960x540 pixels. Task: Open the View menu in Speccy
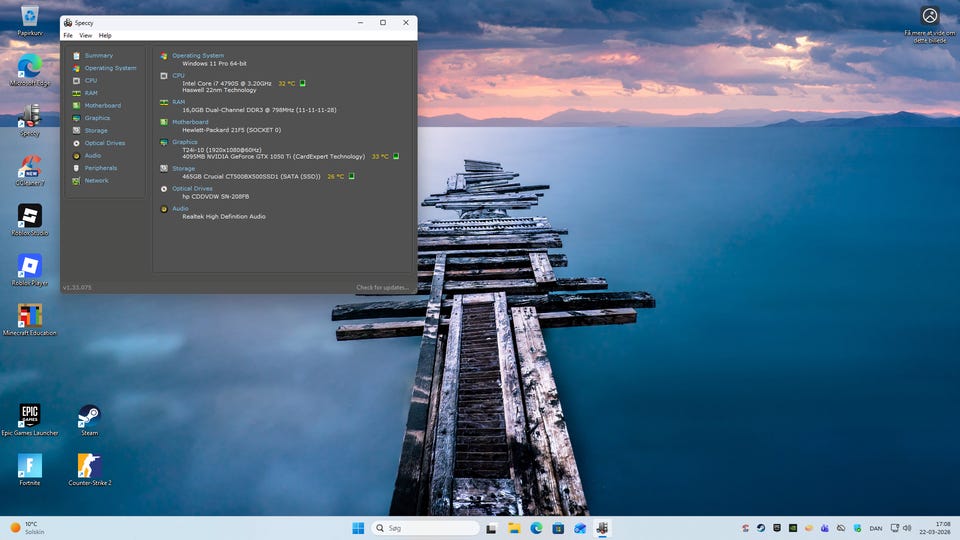click(x=85, y=35)
